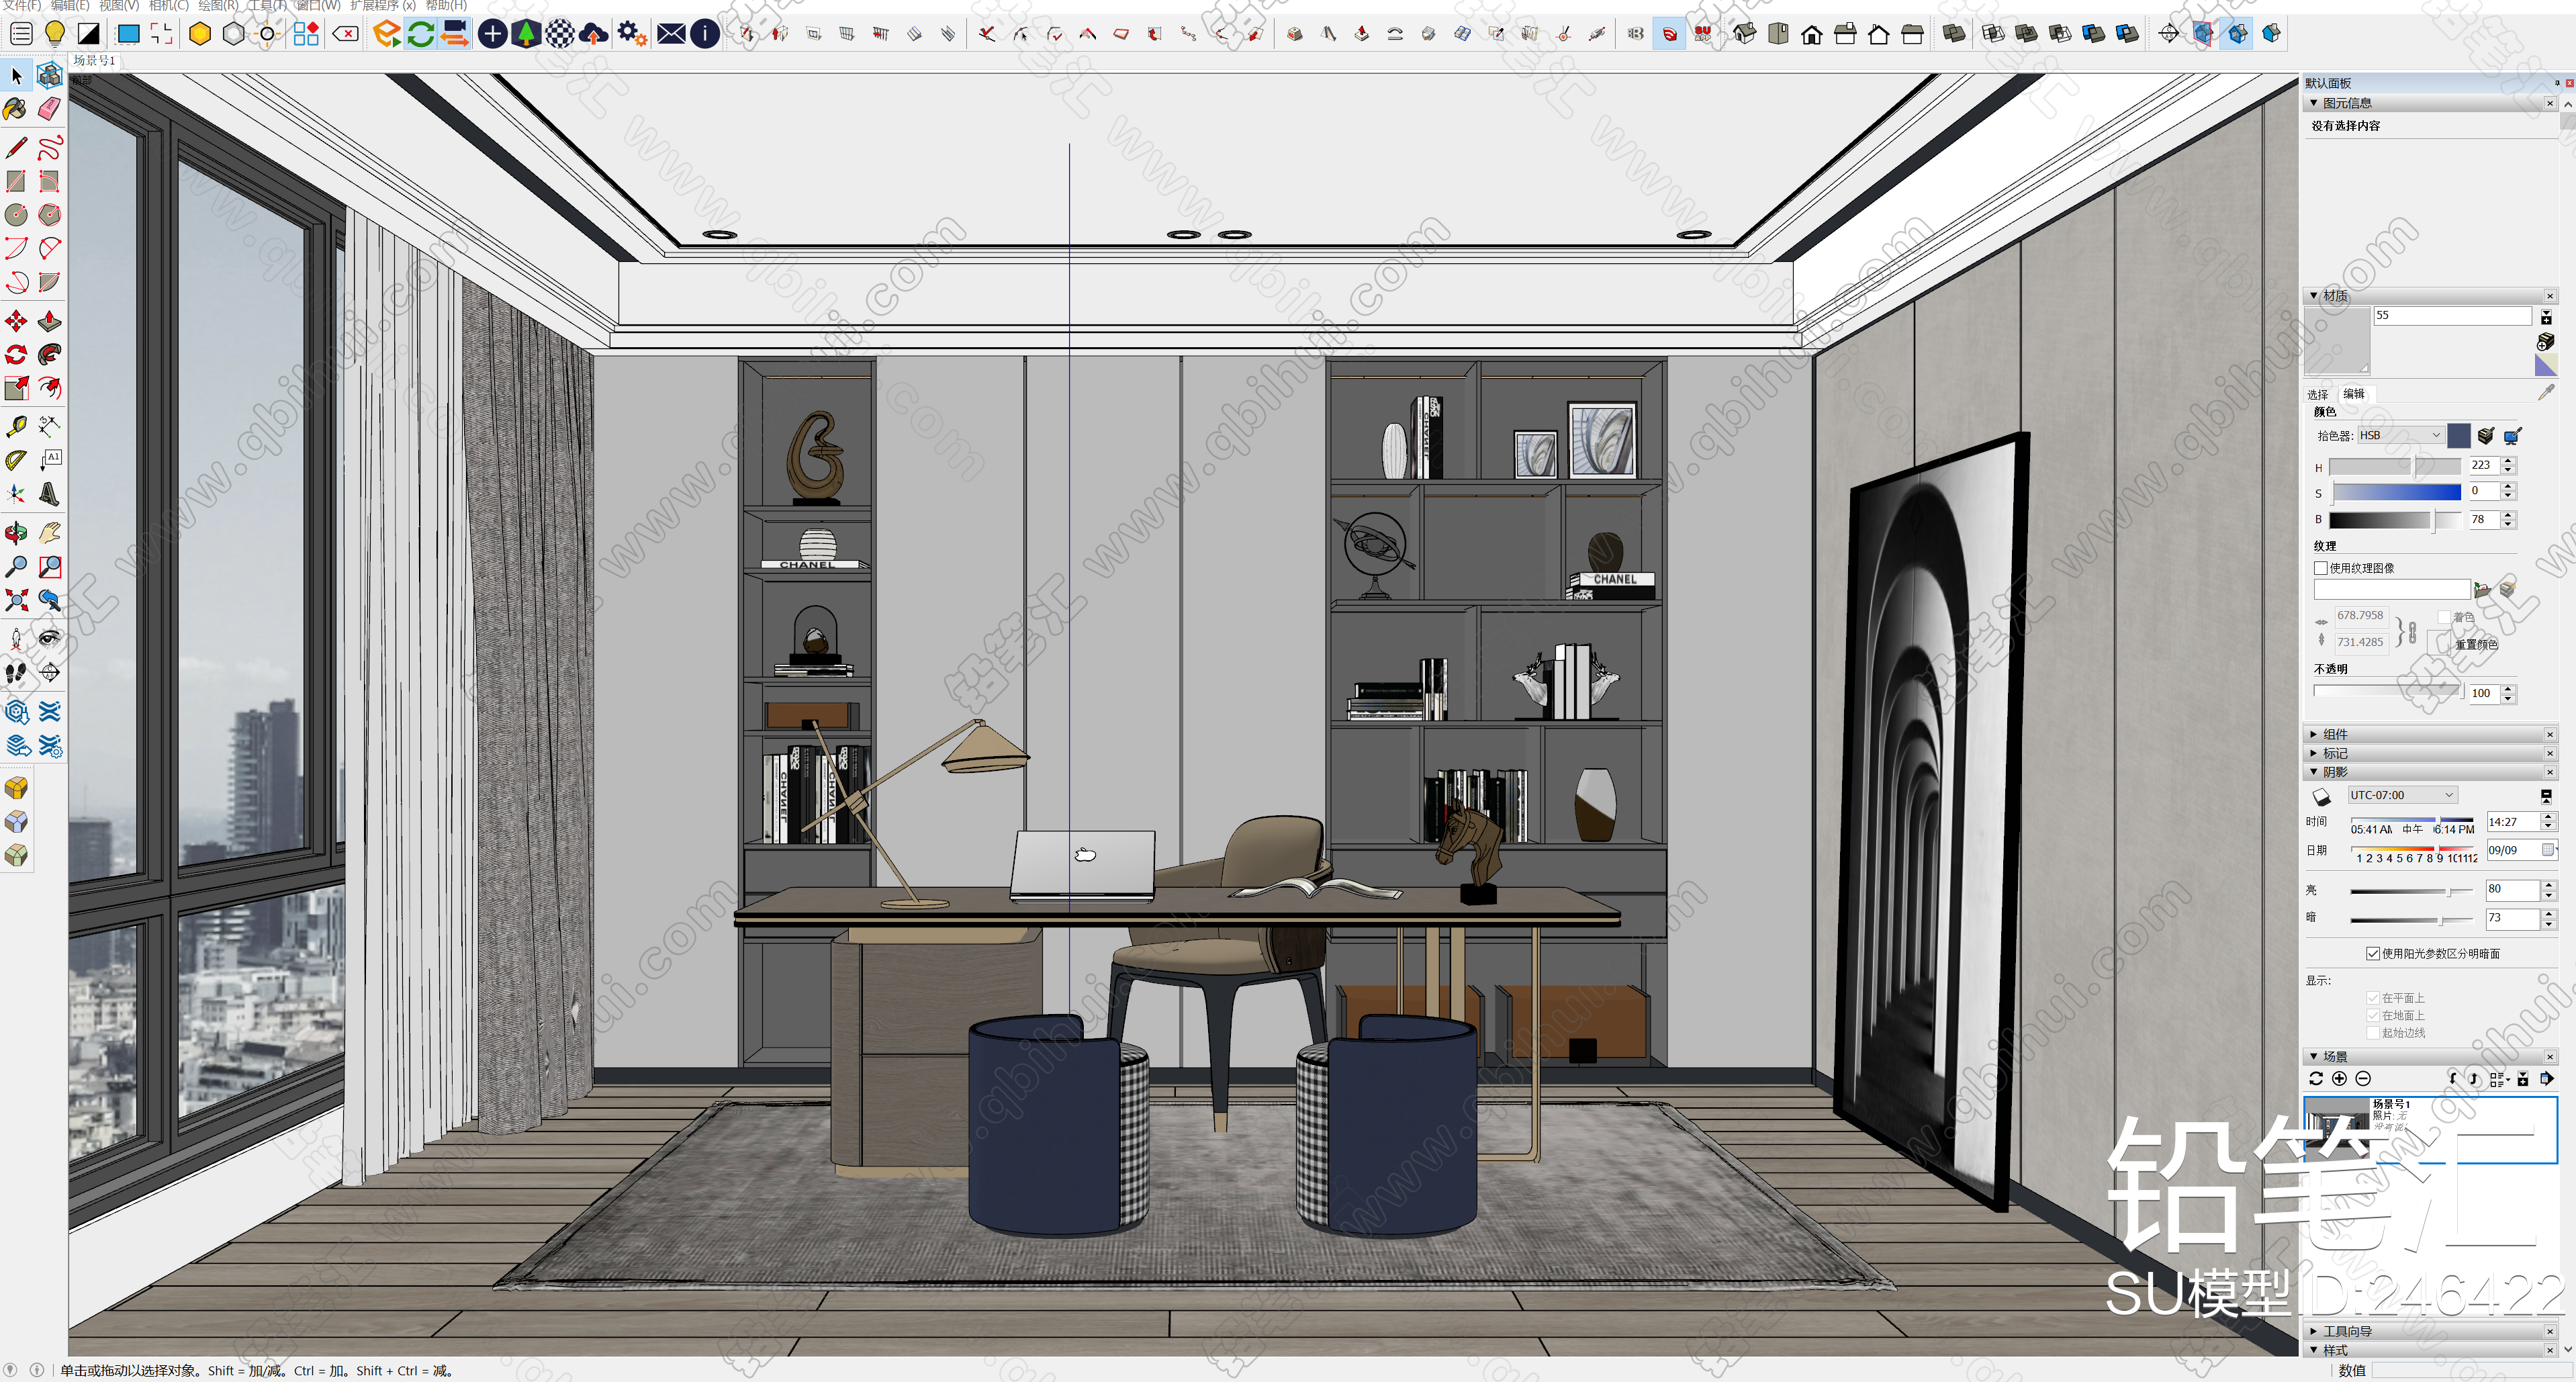Image resolution: width=2576 pixels, height=1382 pixels.
Task: Click the add scene plus button
Action: click(x=2339, y=1078)
